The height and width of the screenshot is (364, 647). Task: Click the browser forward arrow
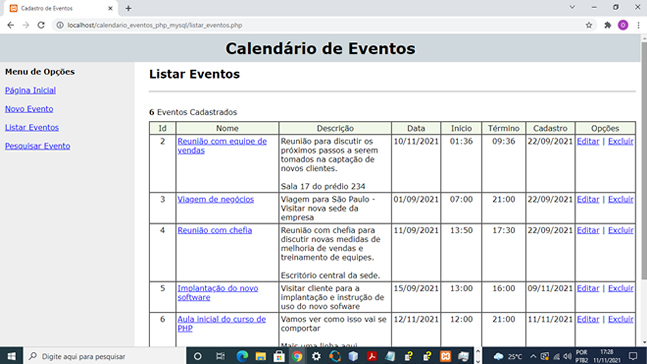click(x=26, y=25)
